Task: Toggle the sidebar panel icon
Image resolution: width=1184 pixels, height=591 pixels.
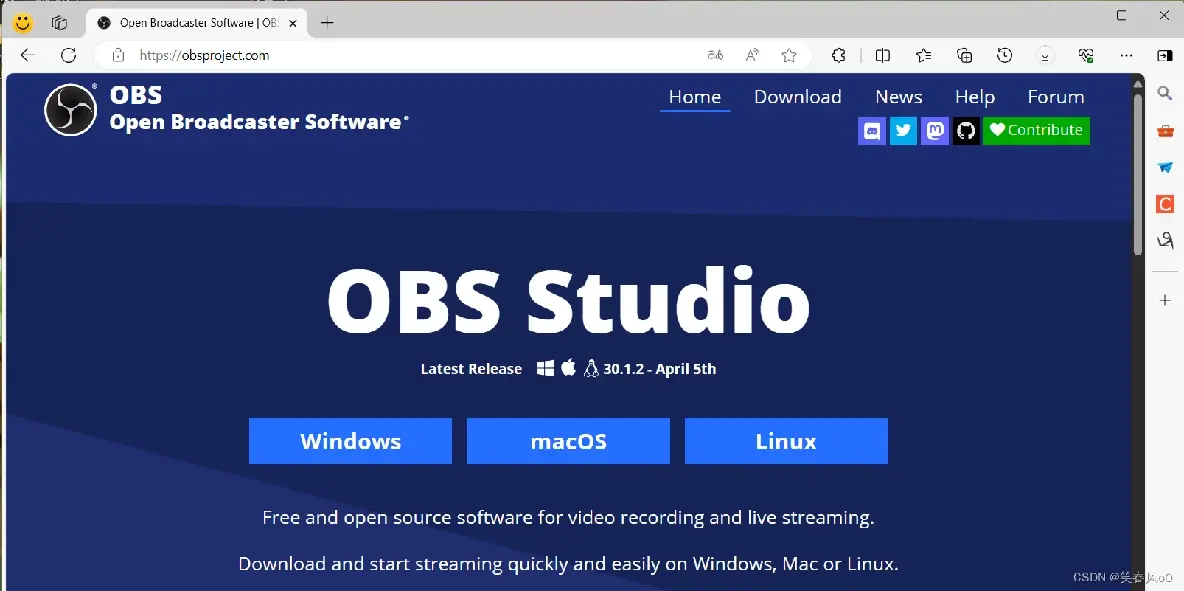Action: [x=1164, y=55]
